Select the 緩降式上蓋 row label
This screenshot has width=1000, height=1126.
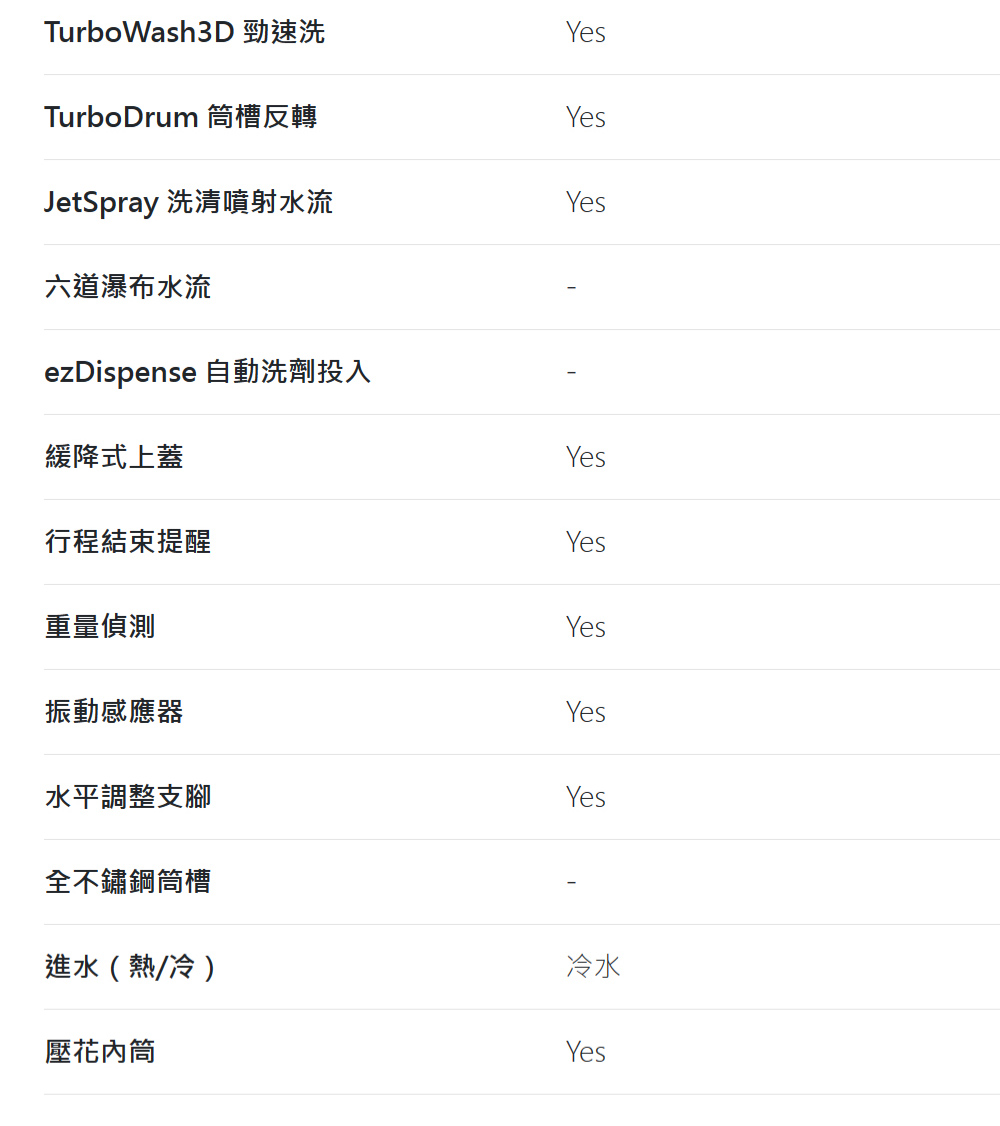[x=114, y=457]
